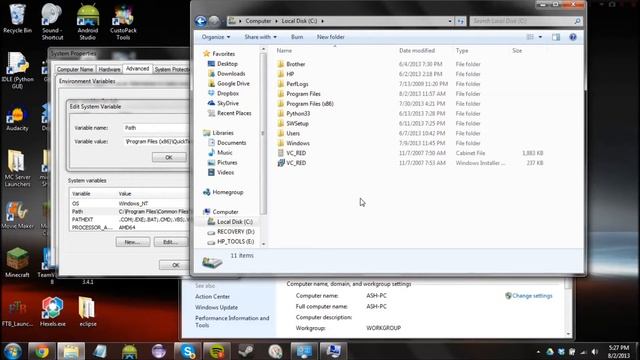Open Chrome from the taskbar
640x360 pixels.
coord(41,351)
